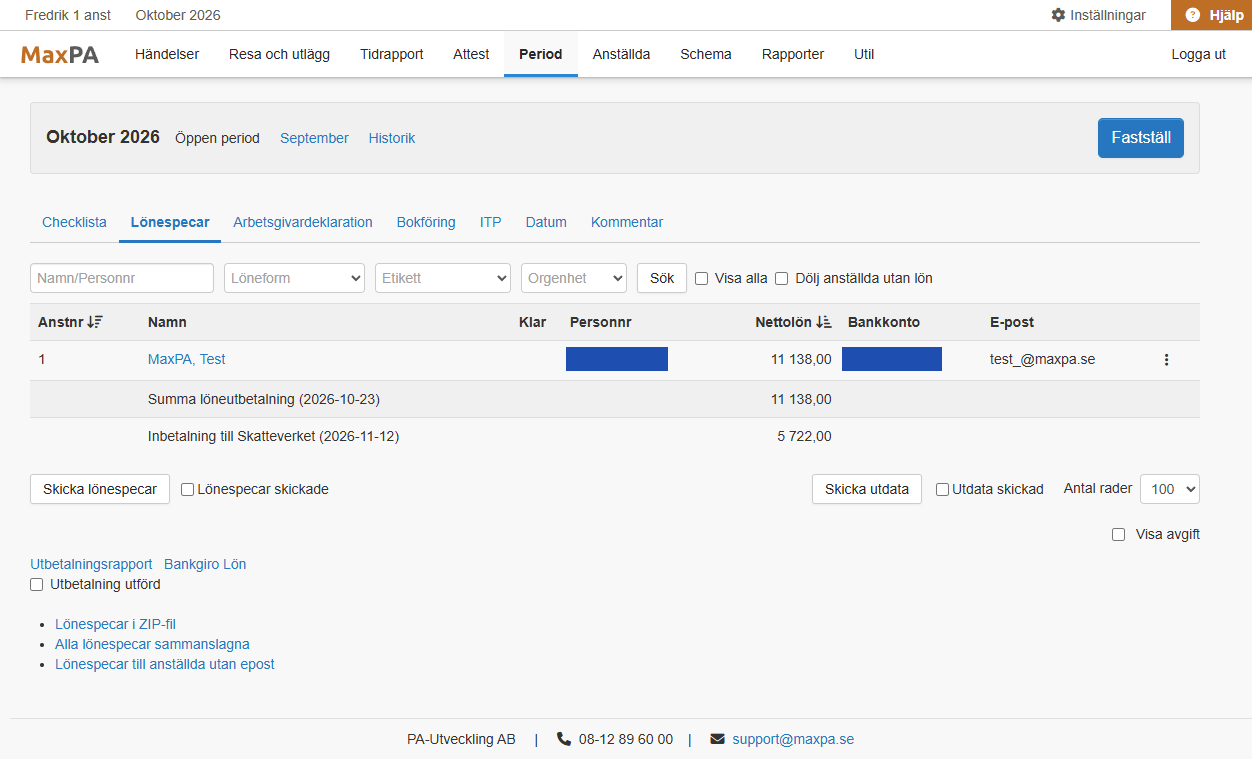Viewport: 1252px width, 759px height.
Task: Check the Utbetalning utförd checkbox
Action: (37, 585)
